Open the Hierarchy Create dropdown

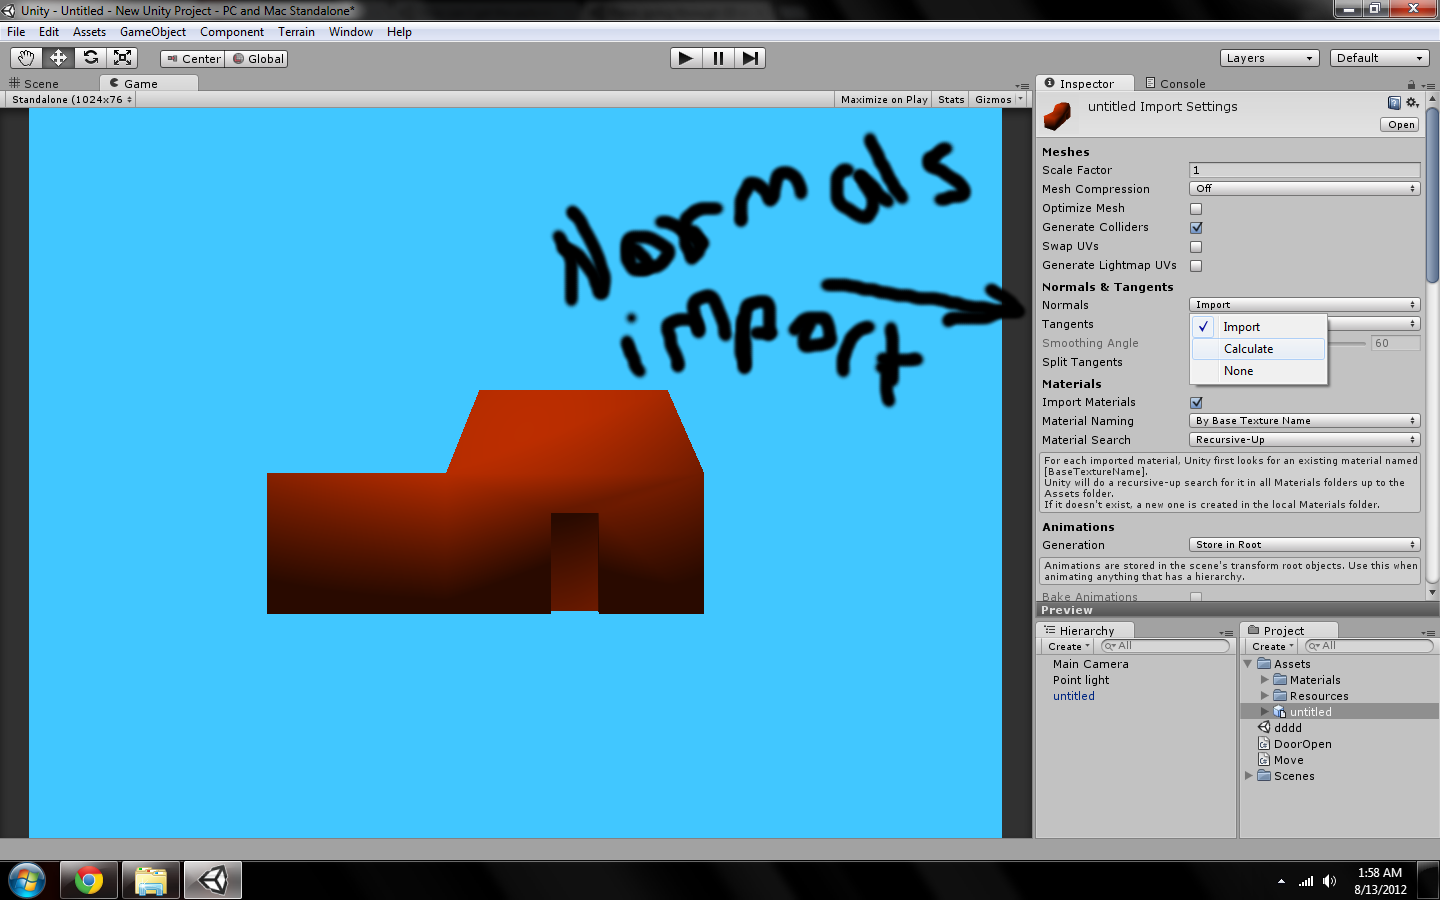pyautogui.click(x=1068, y=647)
